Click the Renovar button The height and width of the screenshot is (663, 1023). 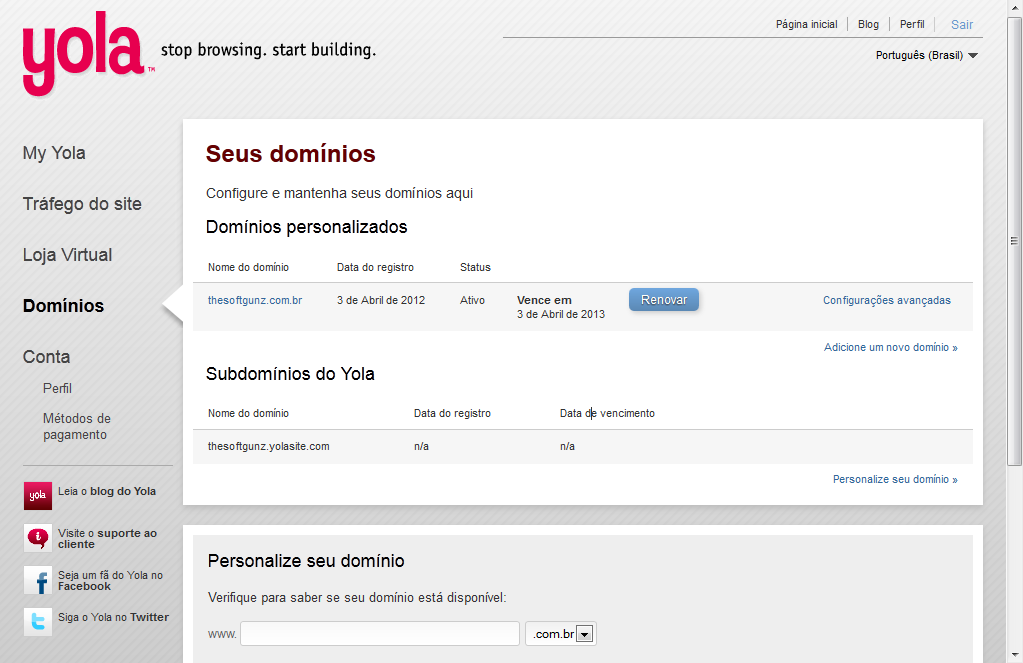click(664, 300)
